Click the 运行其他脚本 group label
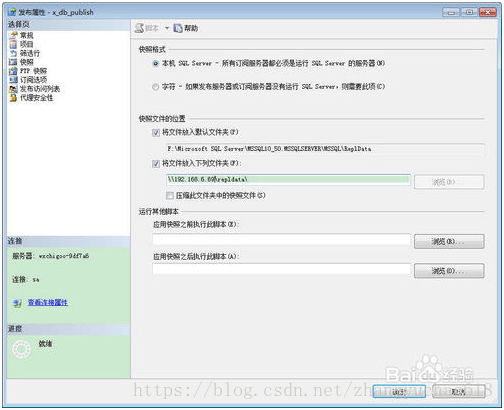 [159, 212]
